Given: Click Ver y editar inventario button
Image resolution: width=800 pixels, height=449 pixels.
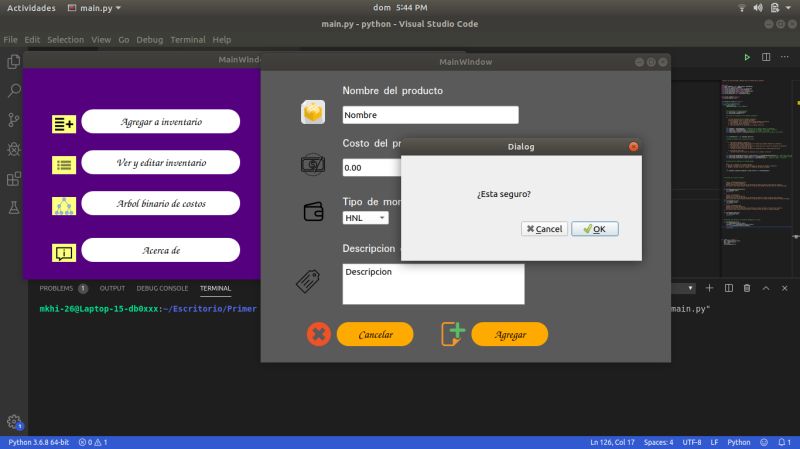Looking at the screenshot, I should 161,162.
